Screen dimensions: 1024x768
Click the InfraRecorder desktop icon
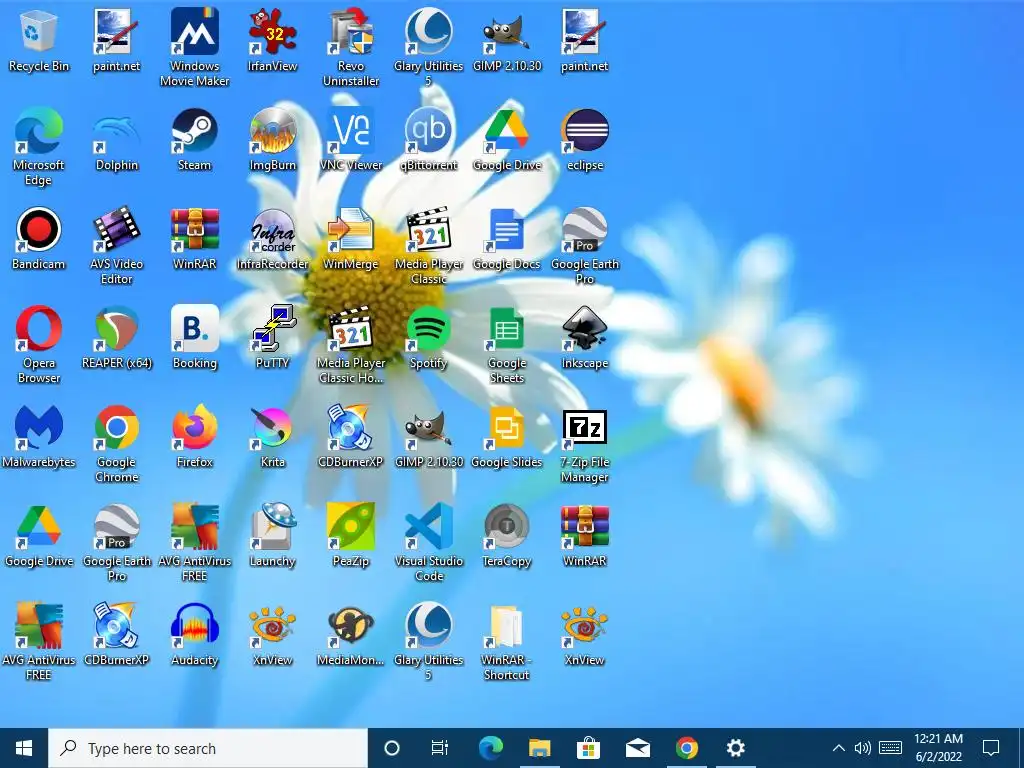point(272,238)
